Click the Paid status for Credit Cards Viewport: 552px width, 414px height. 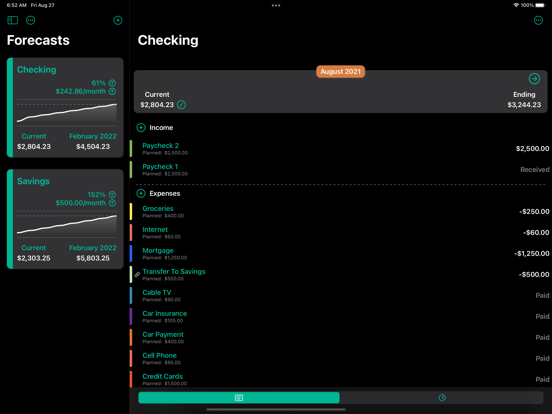click(542, 379)
